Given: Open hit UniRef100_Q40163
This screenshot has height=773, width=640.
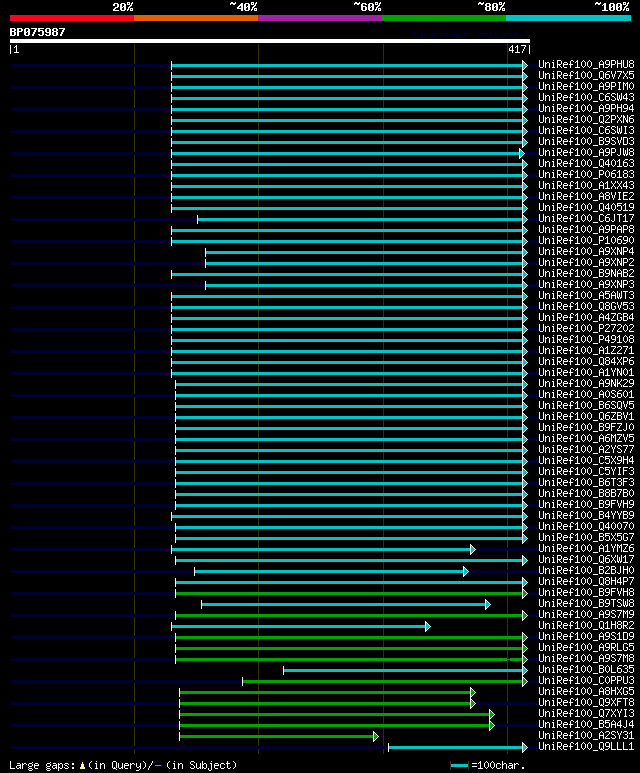Looking at the screenshot, I should pyautogui.click(x=586, y=164).
